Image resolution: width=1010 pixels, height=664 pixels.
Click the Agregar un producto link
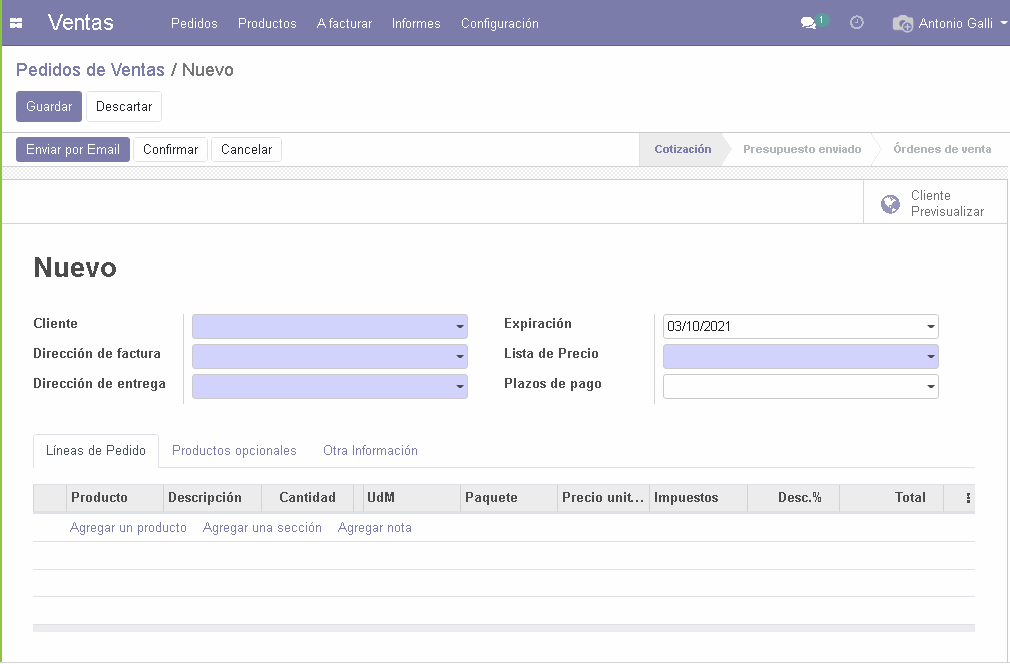point(128,528)
